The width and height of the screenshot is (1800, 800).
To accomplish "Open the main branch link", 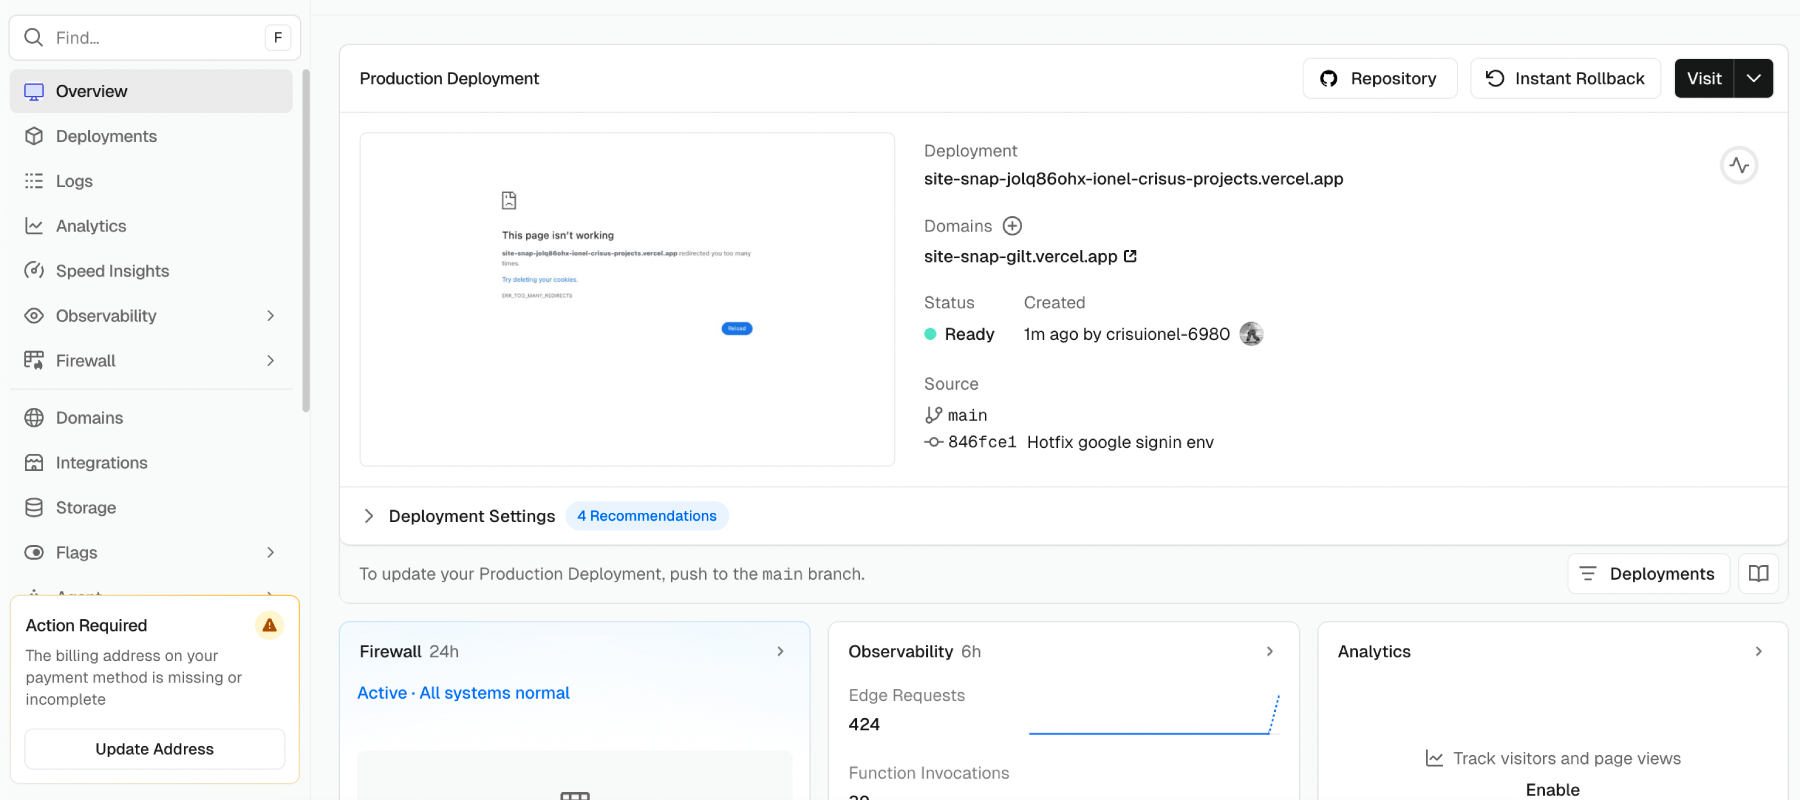I will point(967,415).
